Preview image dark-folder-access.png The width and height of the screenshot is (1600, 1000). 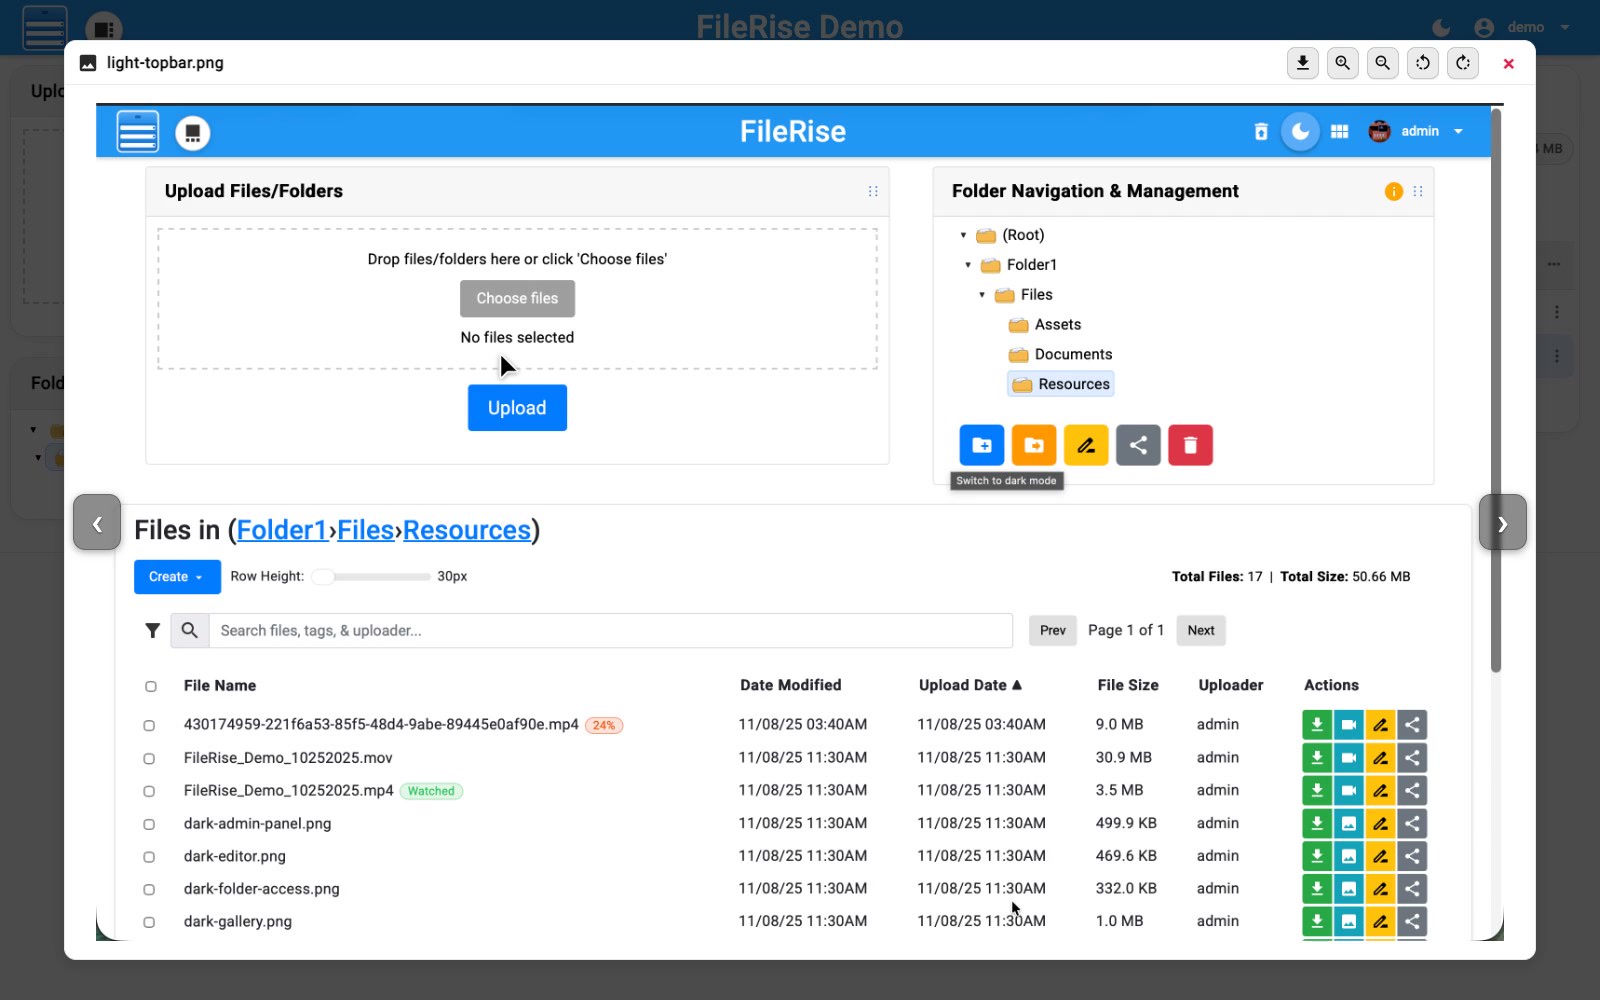(x=1349, y=889)
